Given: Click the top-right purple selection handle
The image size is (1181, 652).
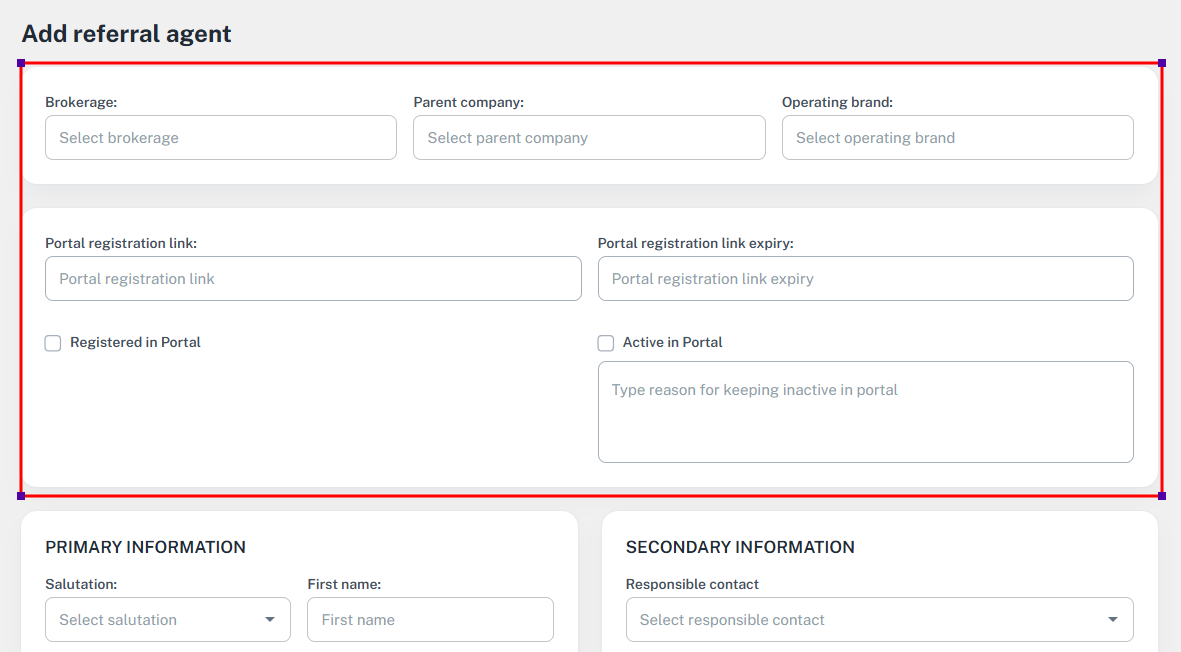Looking at the screenshot, I should (1161, 63).
